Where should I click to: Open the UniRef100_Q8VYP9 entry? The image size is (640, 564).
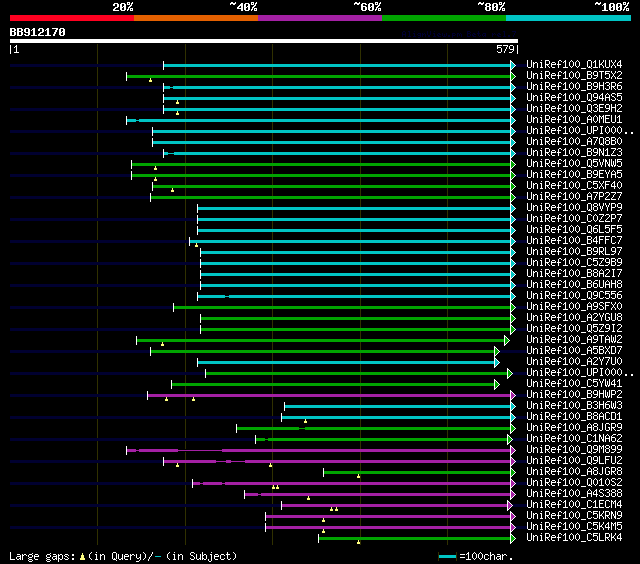click(574, 208)
